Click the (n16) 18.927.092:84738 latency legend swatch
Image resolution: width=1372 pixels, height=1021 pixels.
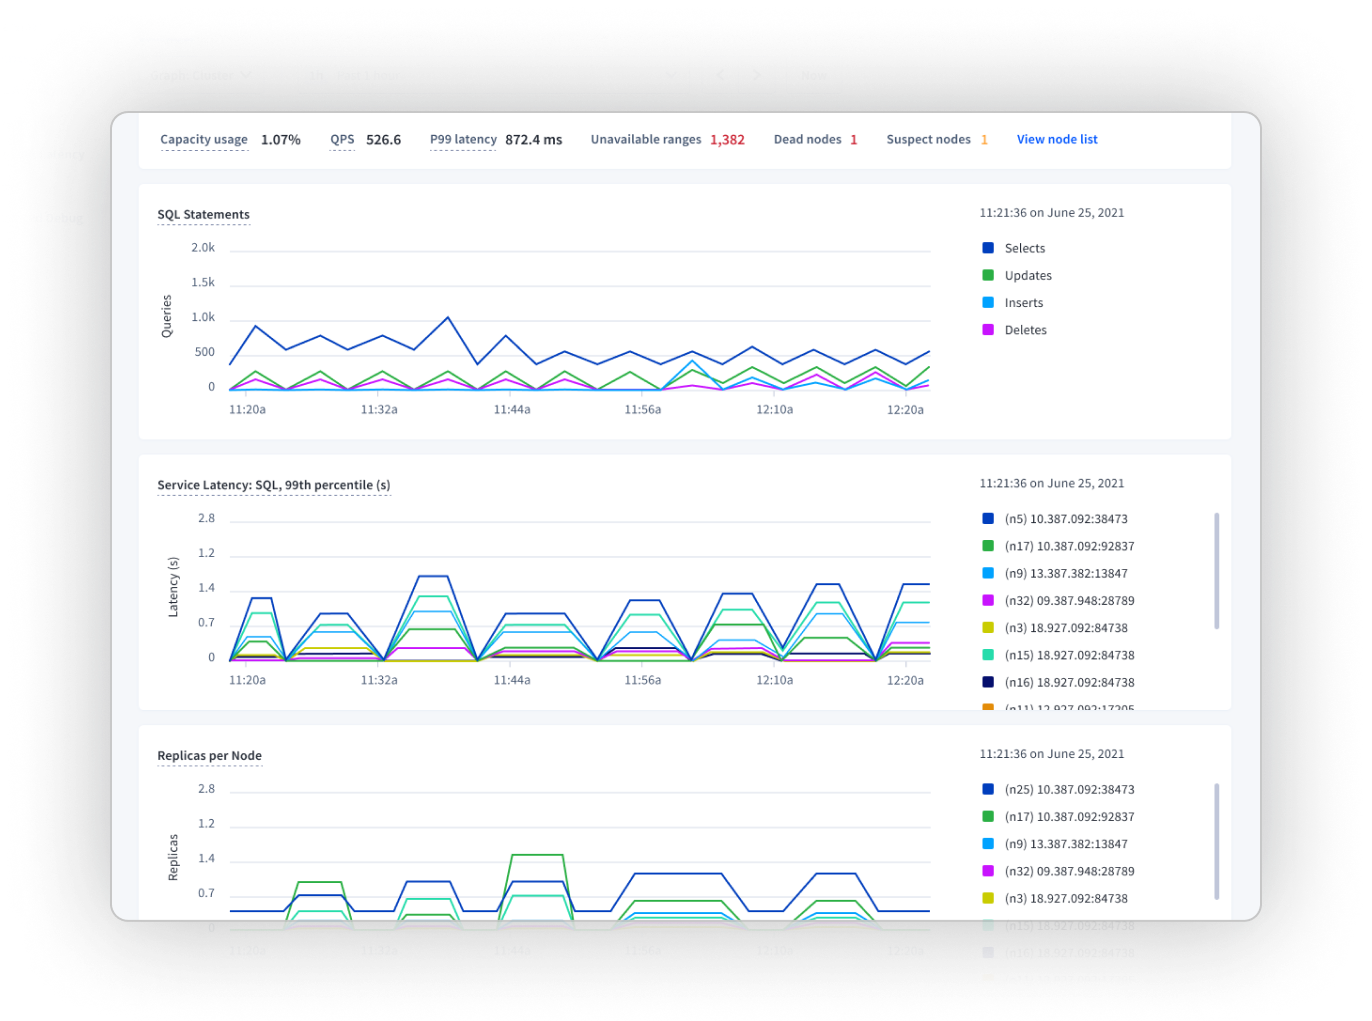coord(988,683)
